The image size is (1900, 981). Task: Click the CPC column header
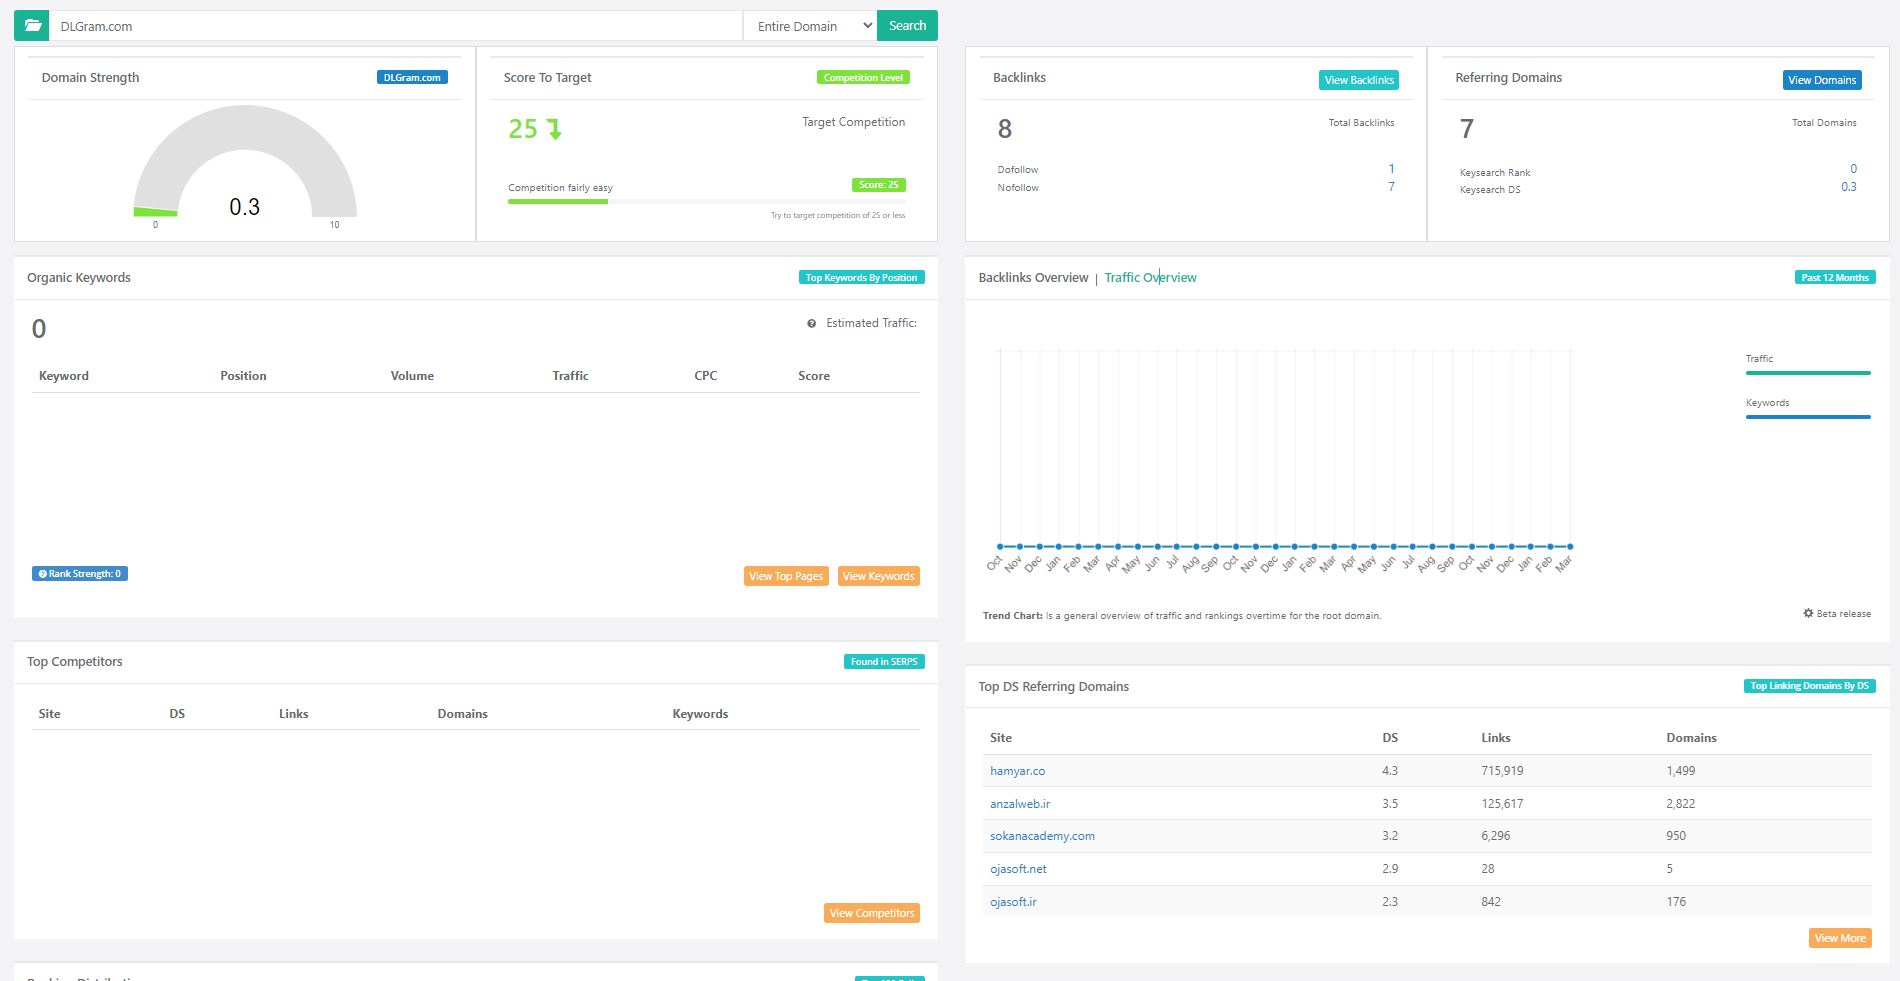[x=705, y=376]
